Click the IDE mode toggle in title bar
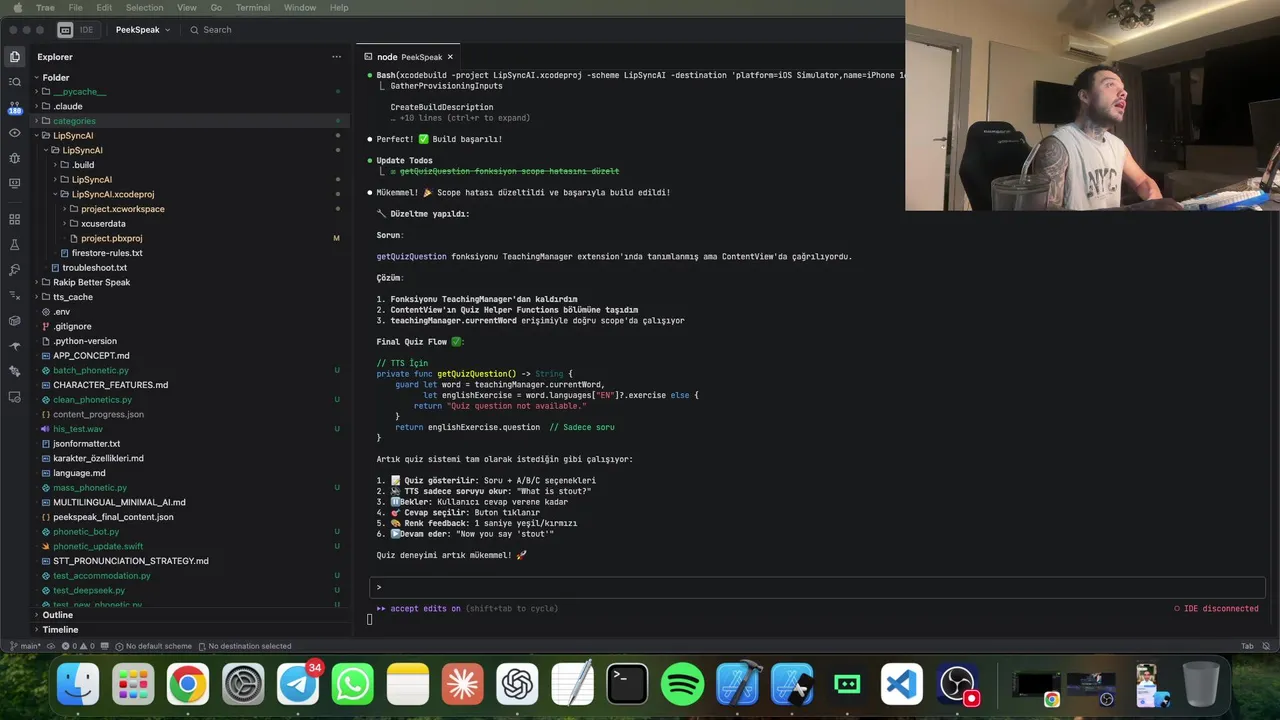Screen dimensions: 1280x720 point(77,30)
